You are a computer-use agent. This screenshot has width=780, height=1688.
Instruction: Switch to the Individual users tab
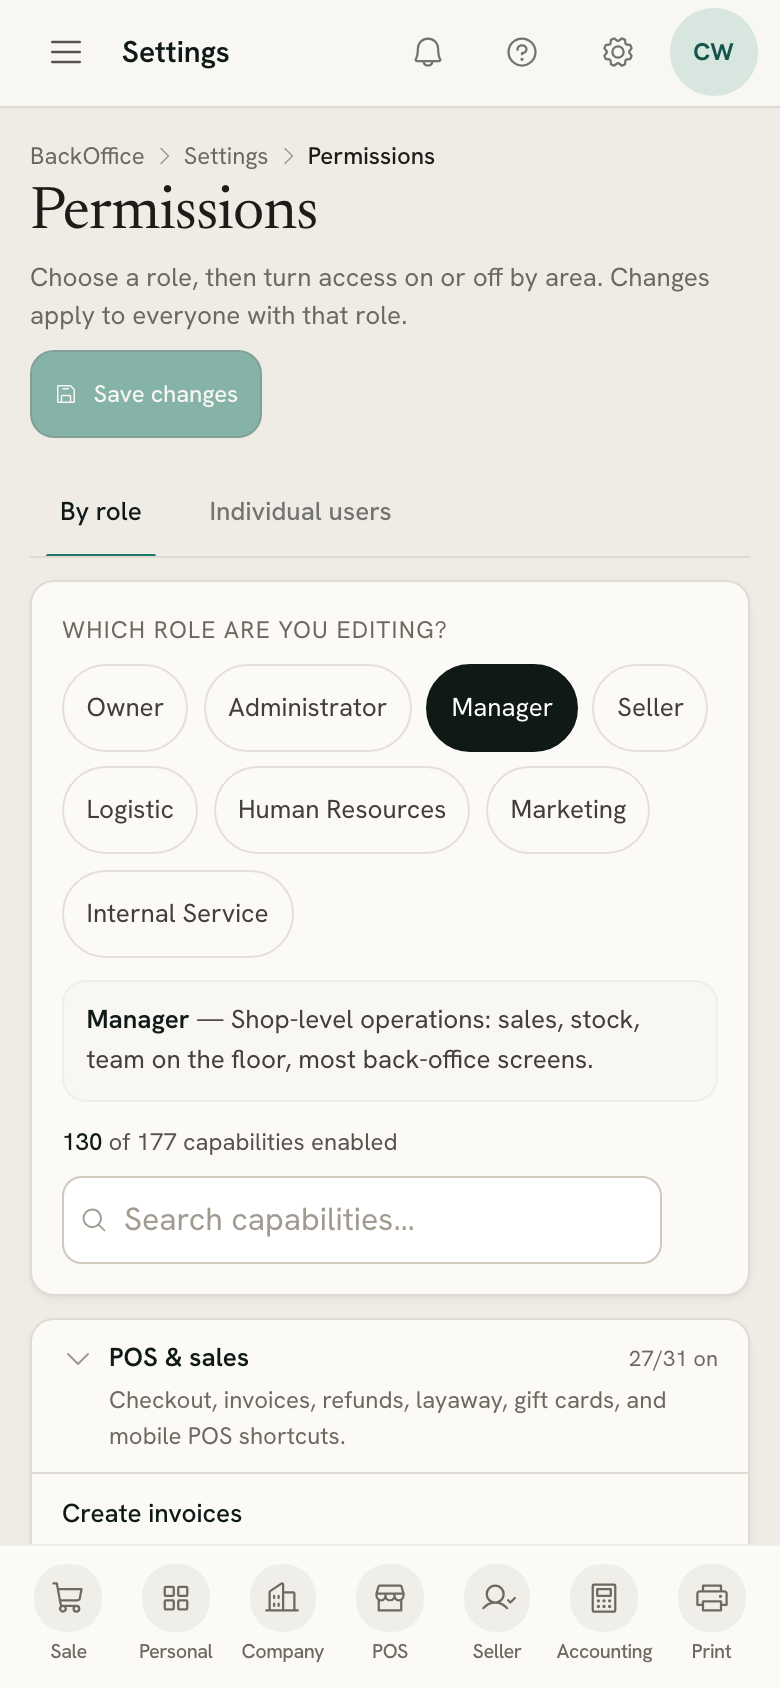click(x=300, y=512)
